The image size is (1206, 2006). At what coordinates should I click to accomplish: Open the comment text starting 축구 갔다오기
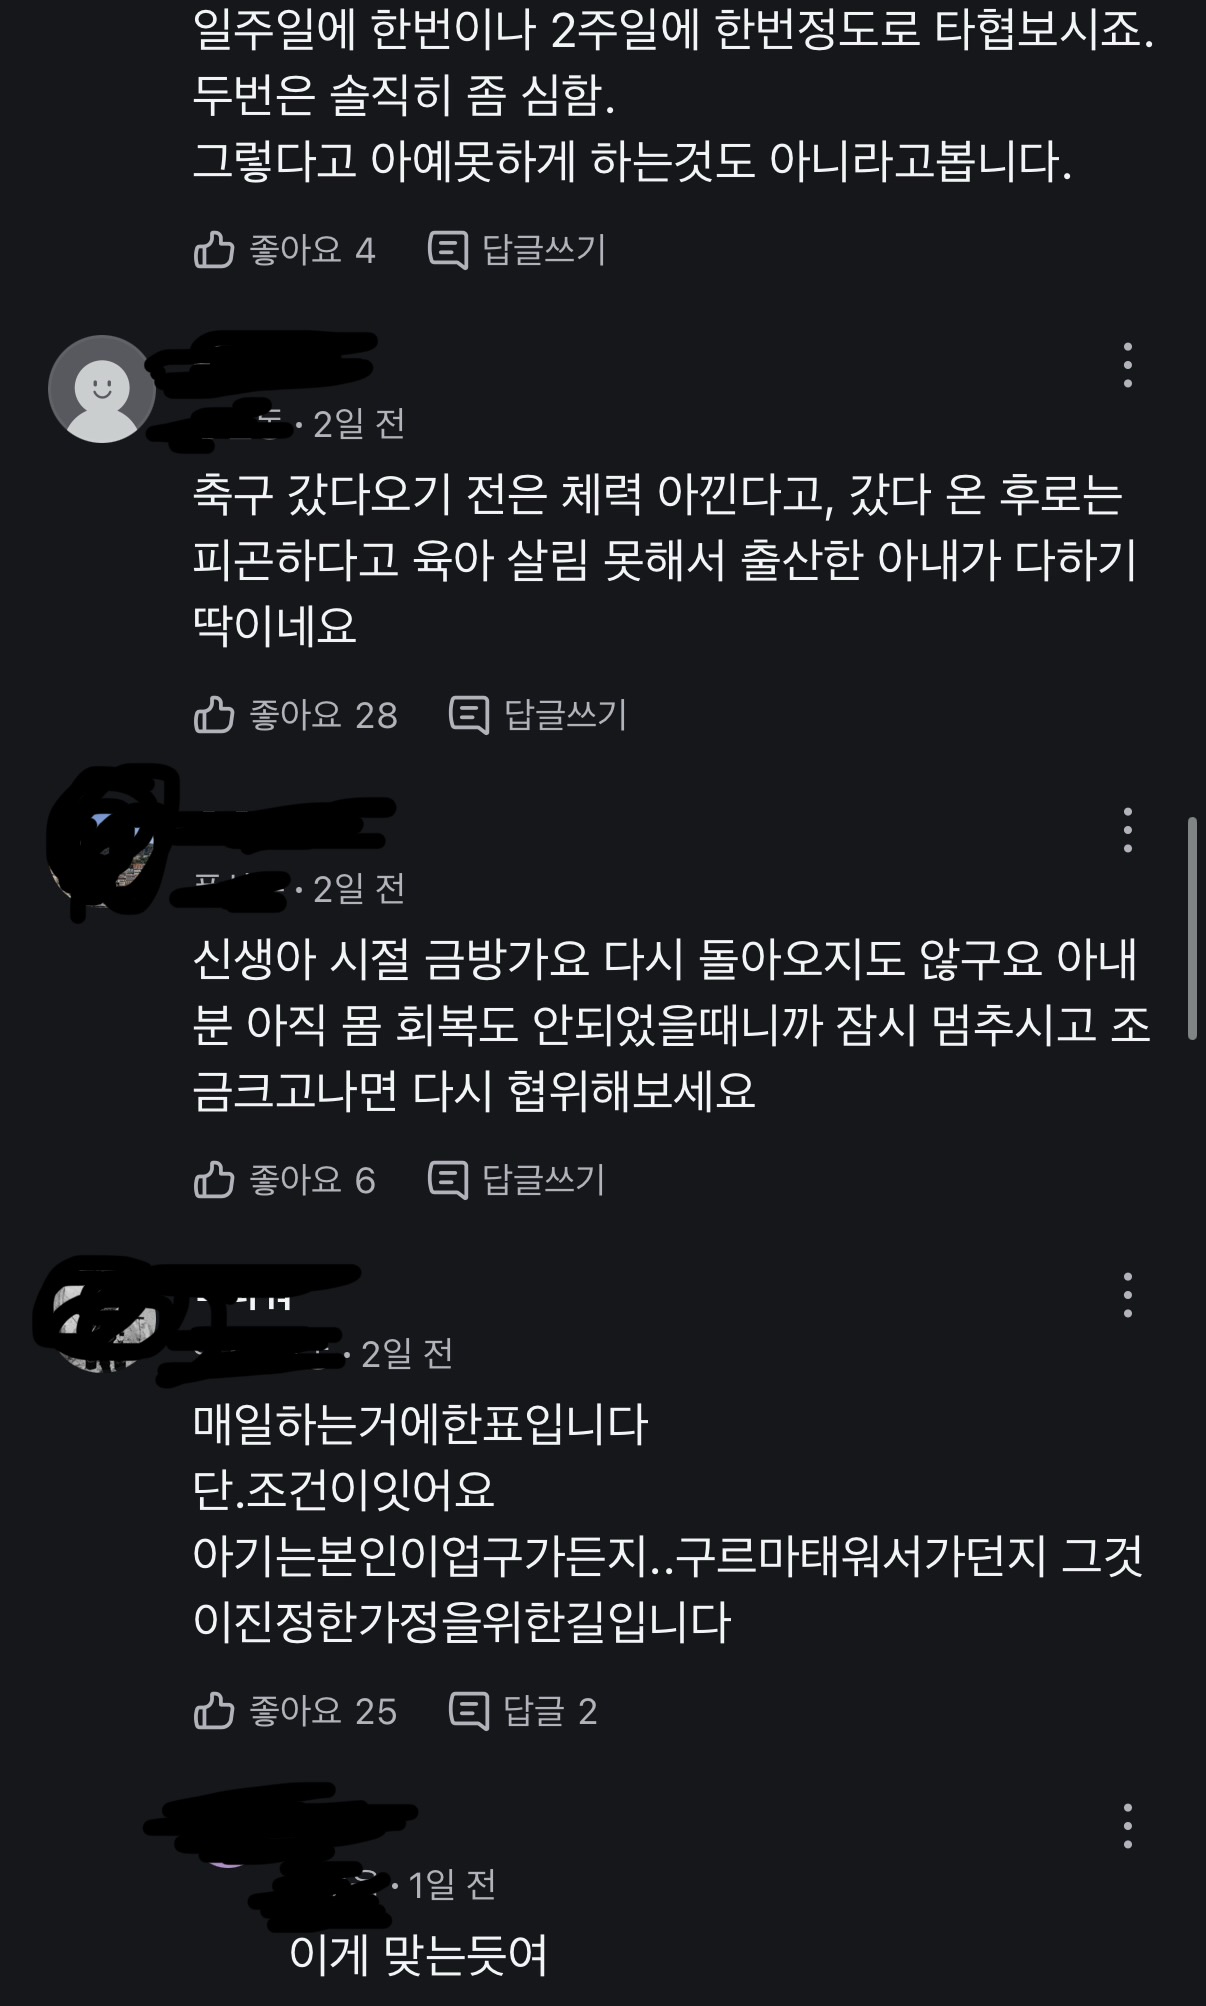point(664,560)
